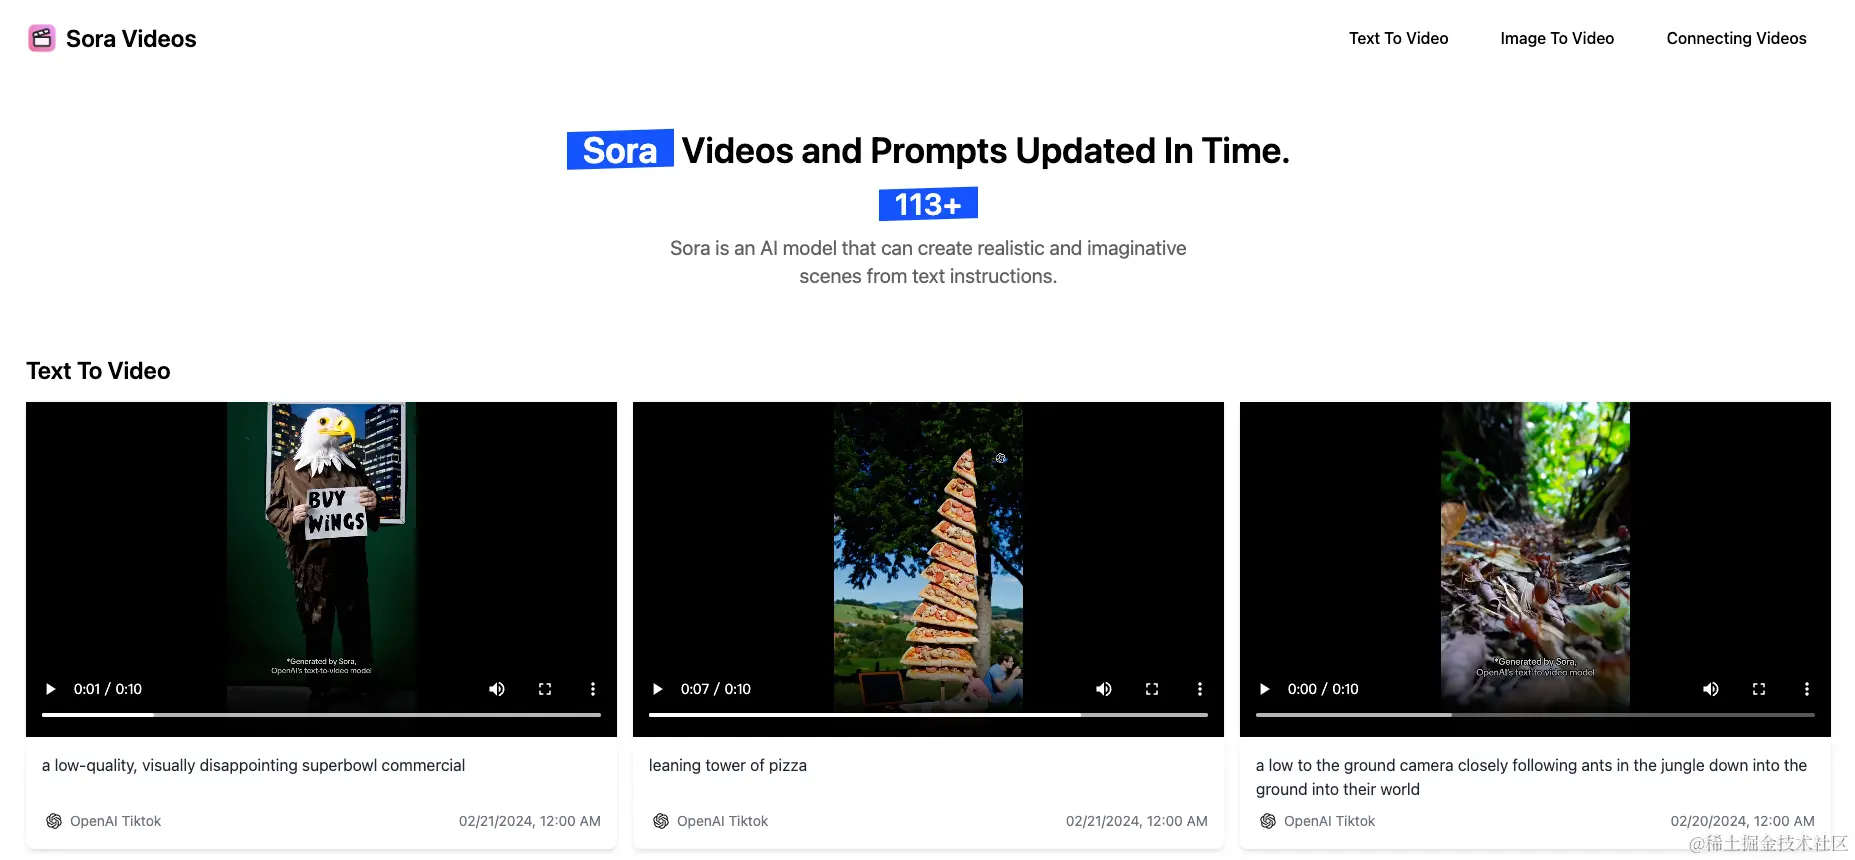
Task: Open OpenAI Tiktok link under superbowl commercial
Action: coord(115,821)
